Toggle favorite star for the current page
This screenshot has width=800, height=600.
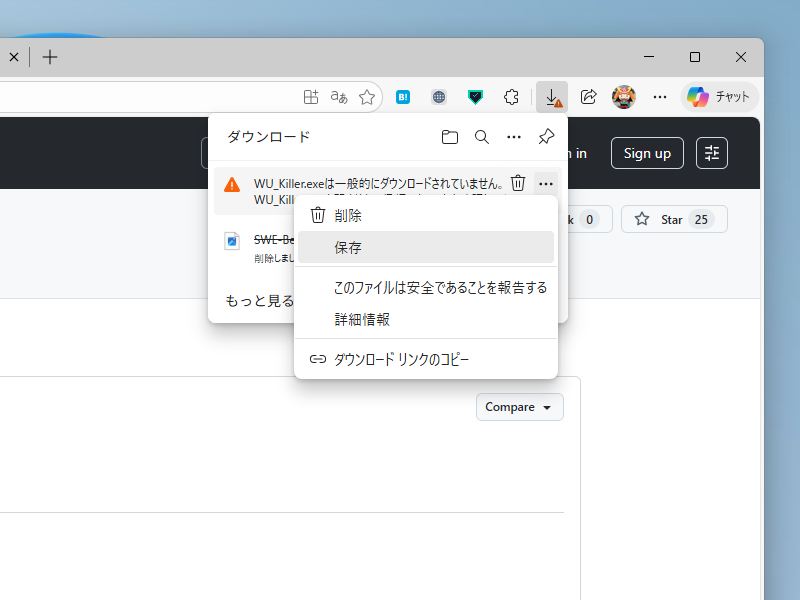click(366, 97)
